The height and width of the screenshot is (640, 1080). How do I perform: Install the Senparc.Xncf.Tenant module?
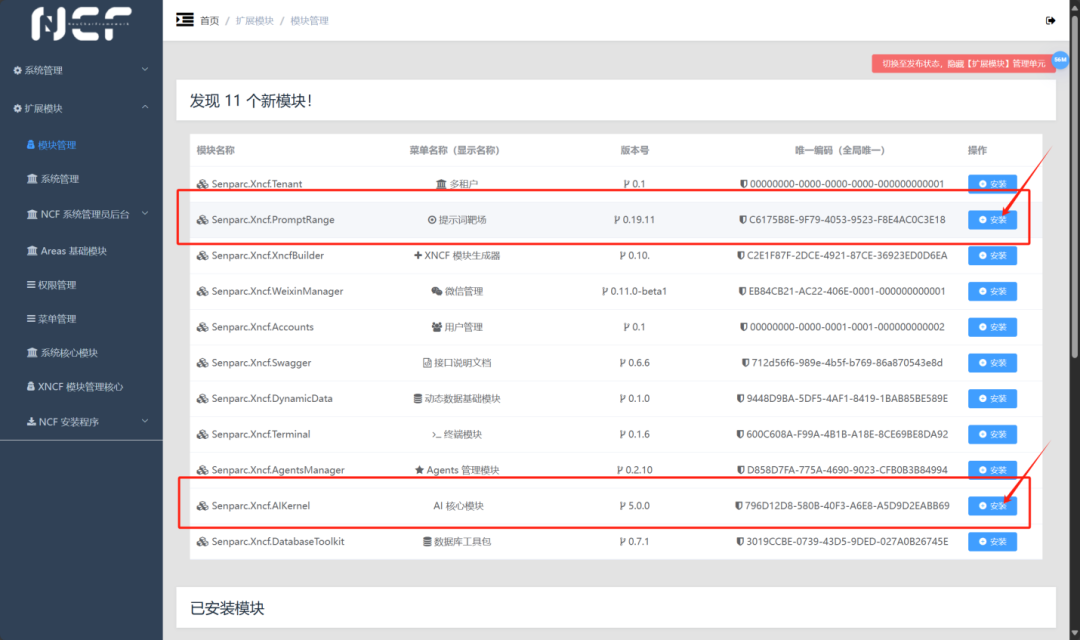point(993,184)
